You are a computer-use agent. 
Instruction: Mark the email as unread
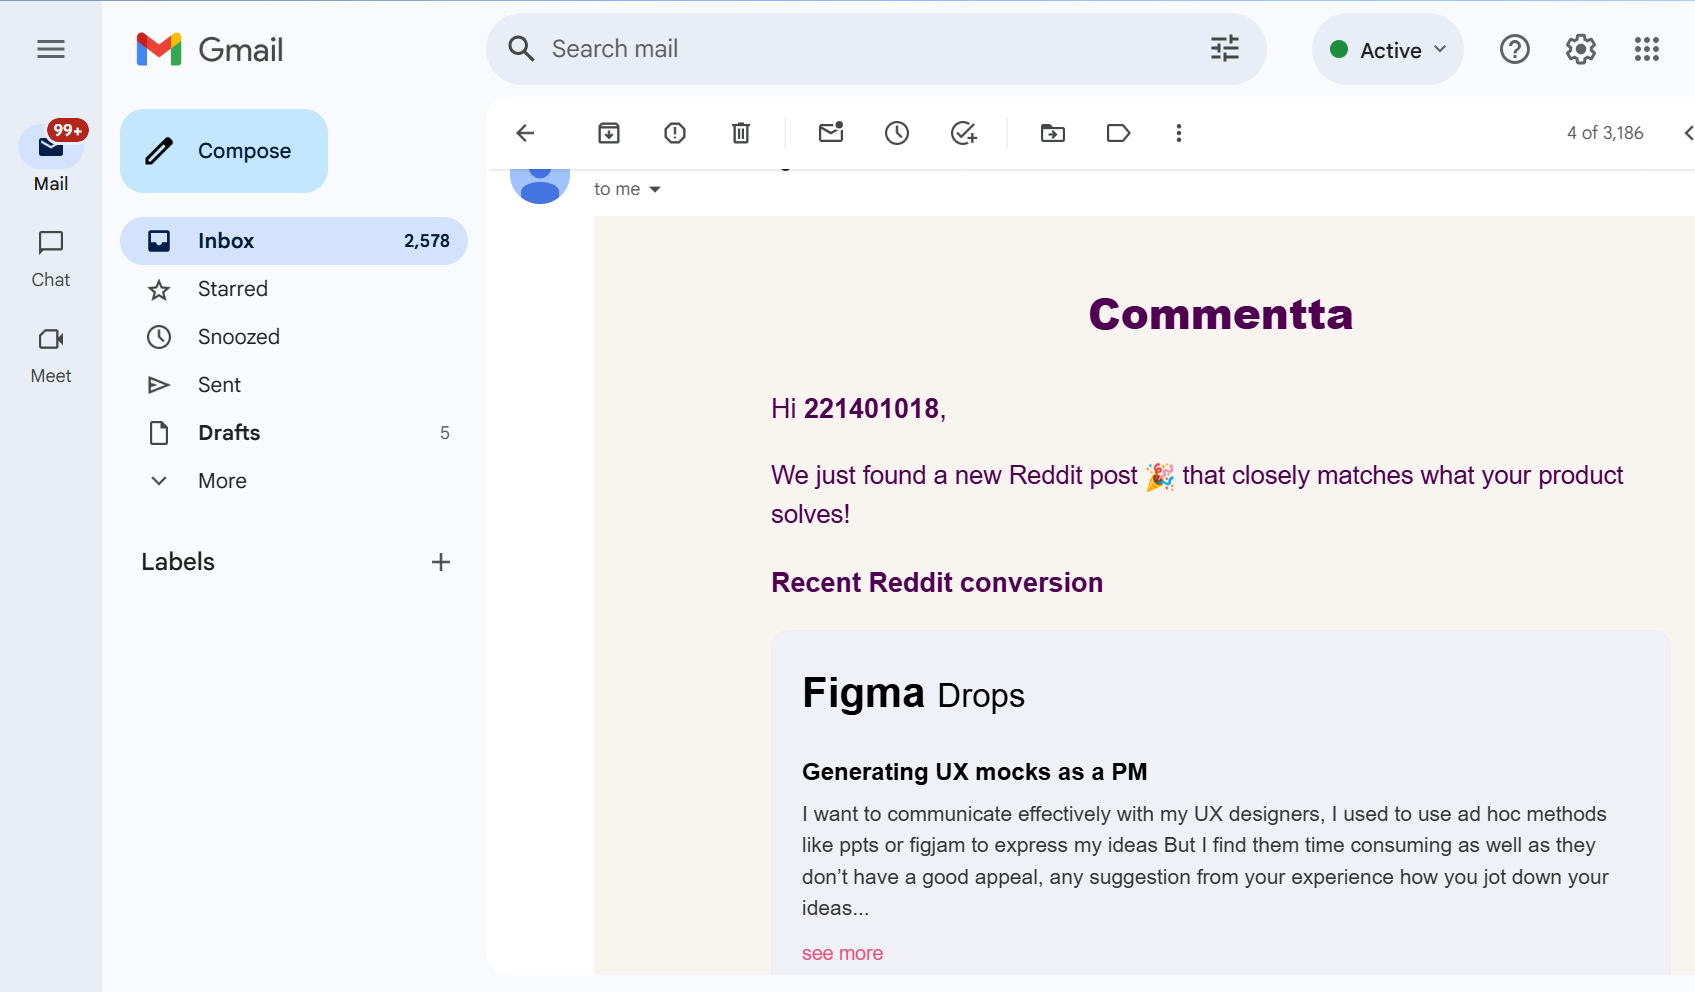[x=831, y=132]
